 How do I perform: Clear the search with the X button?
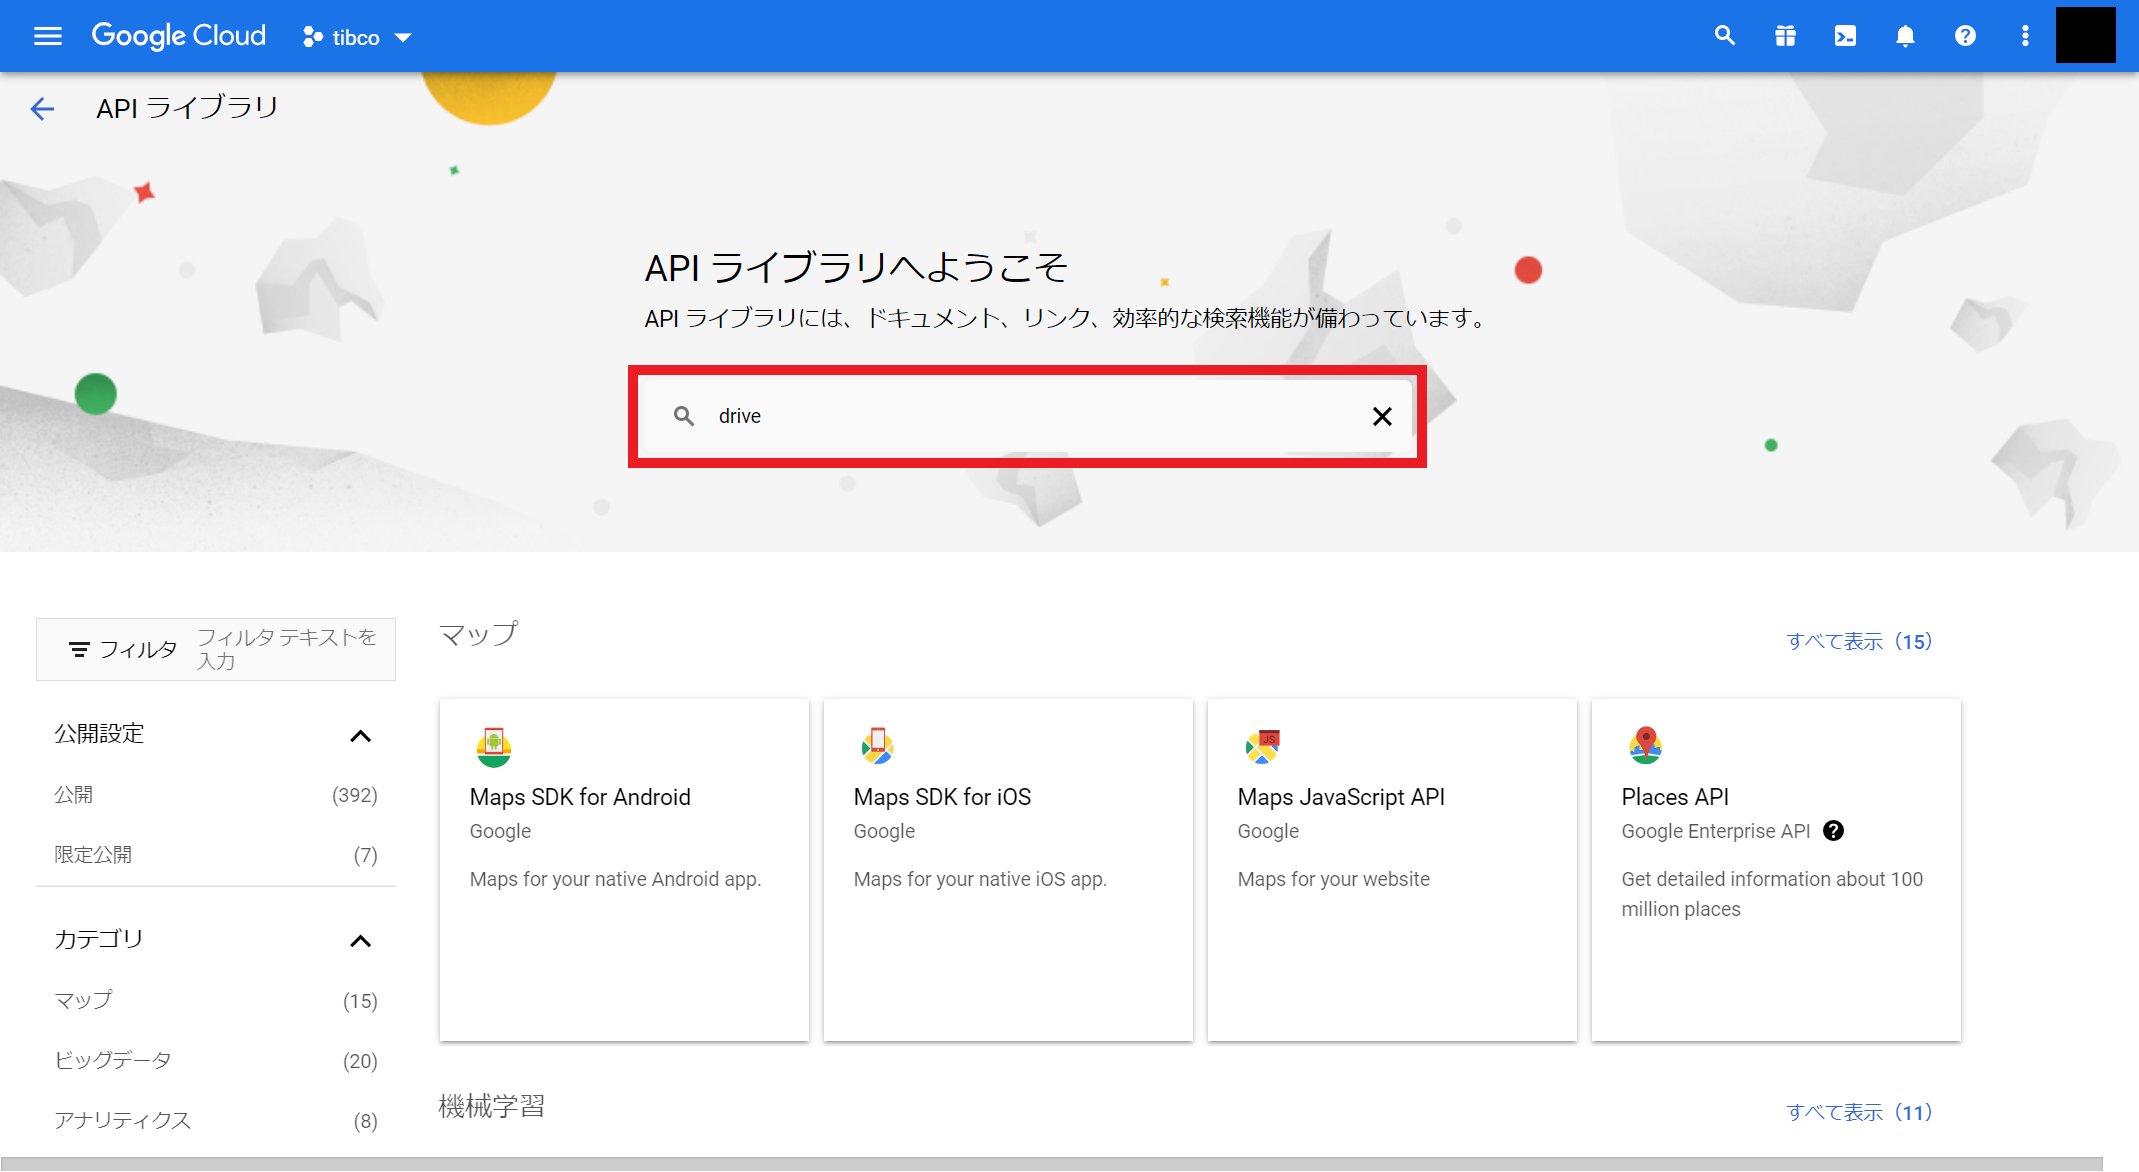(x=1382, y=416)
